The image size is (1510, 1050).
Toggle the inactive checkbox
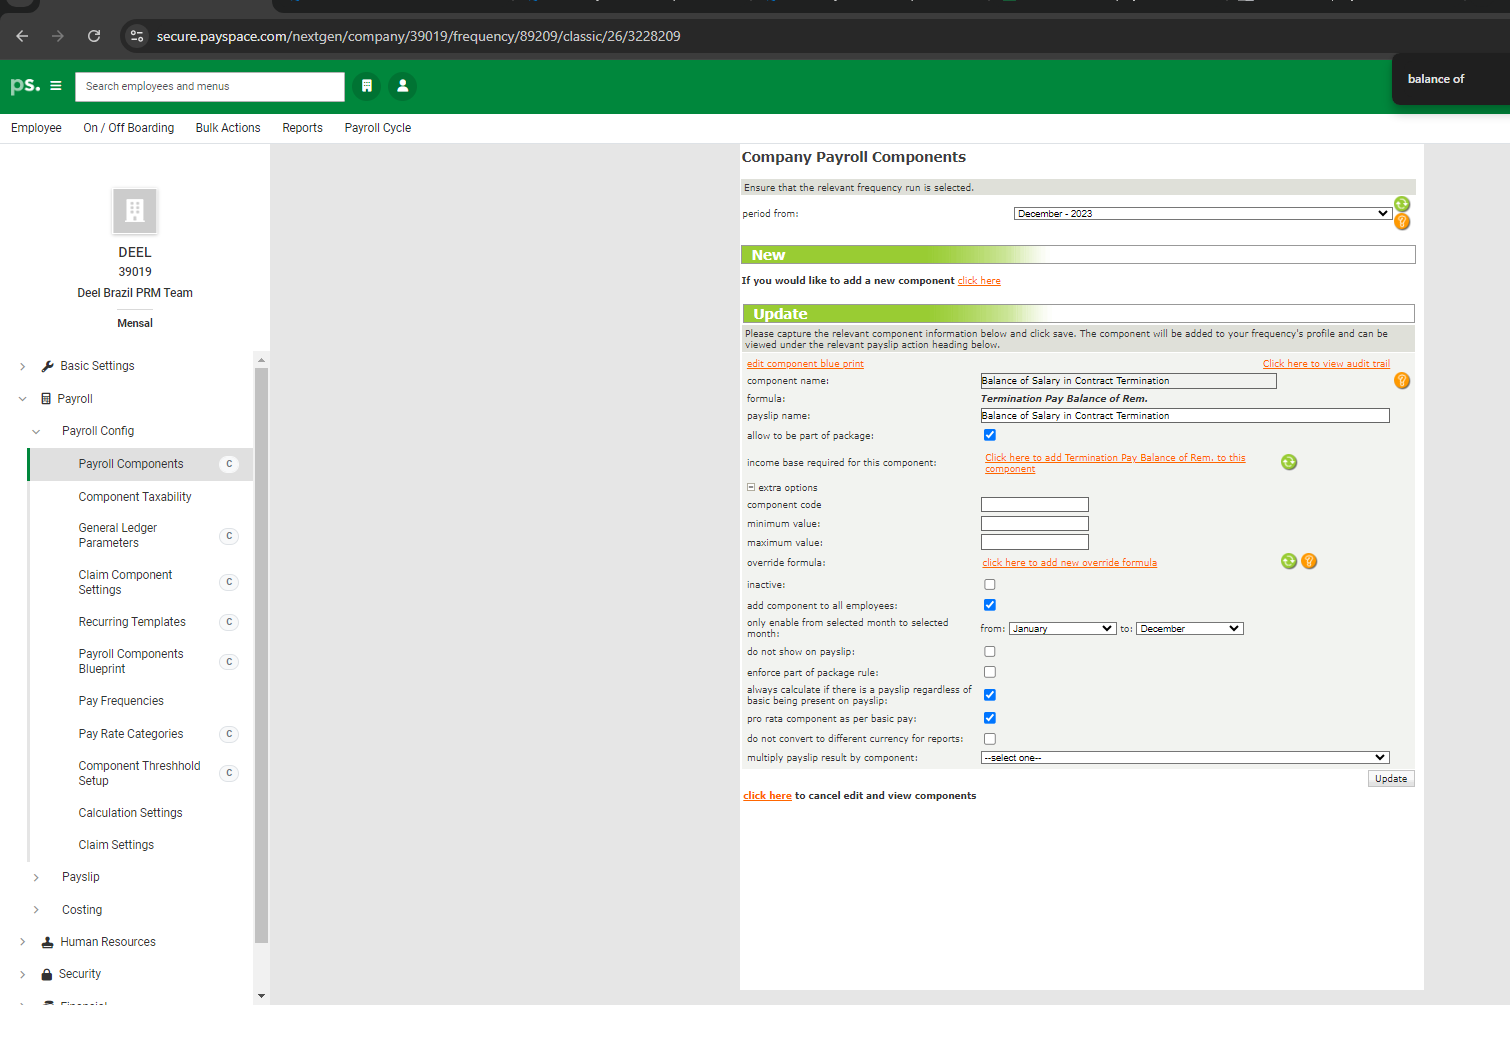[990, 585]
